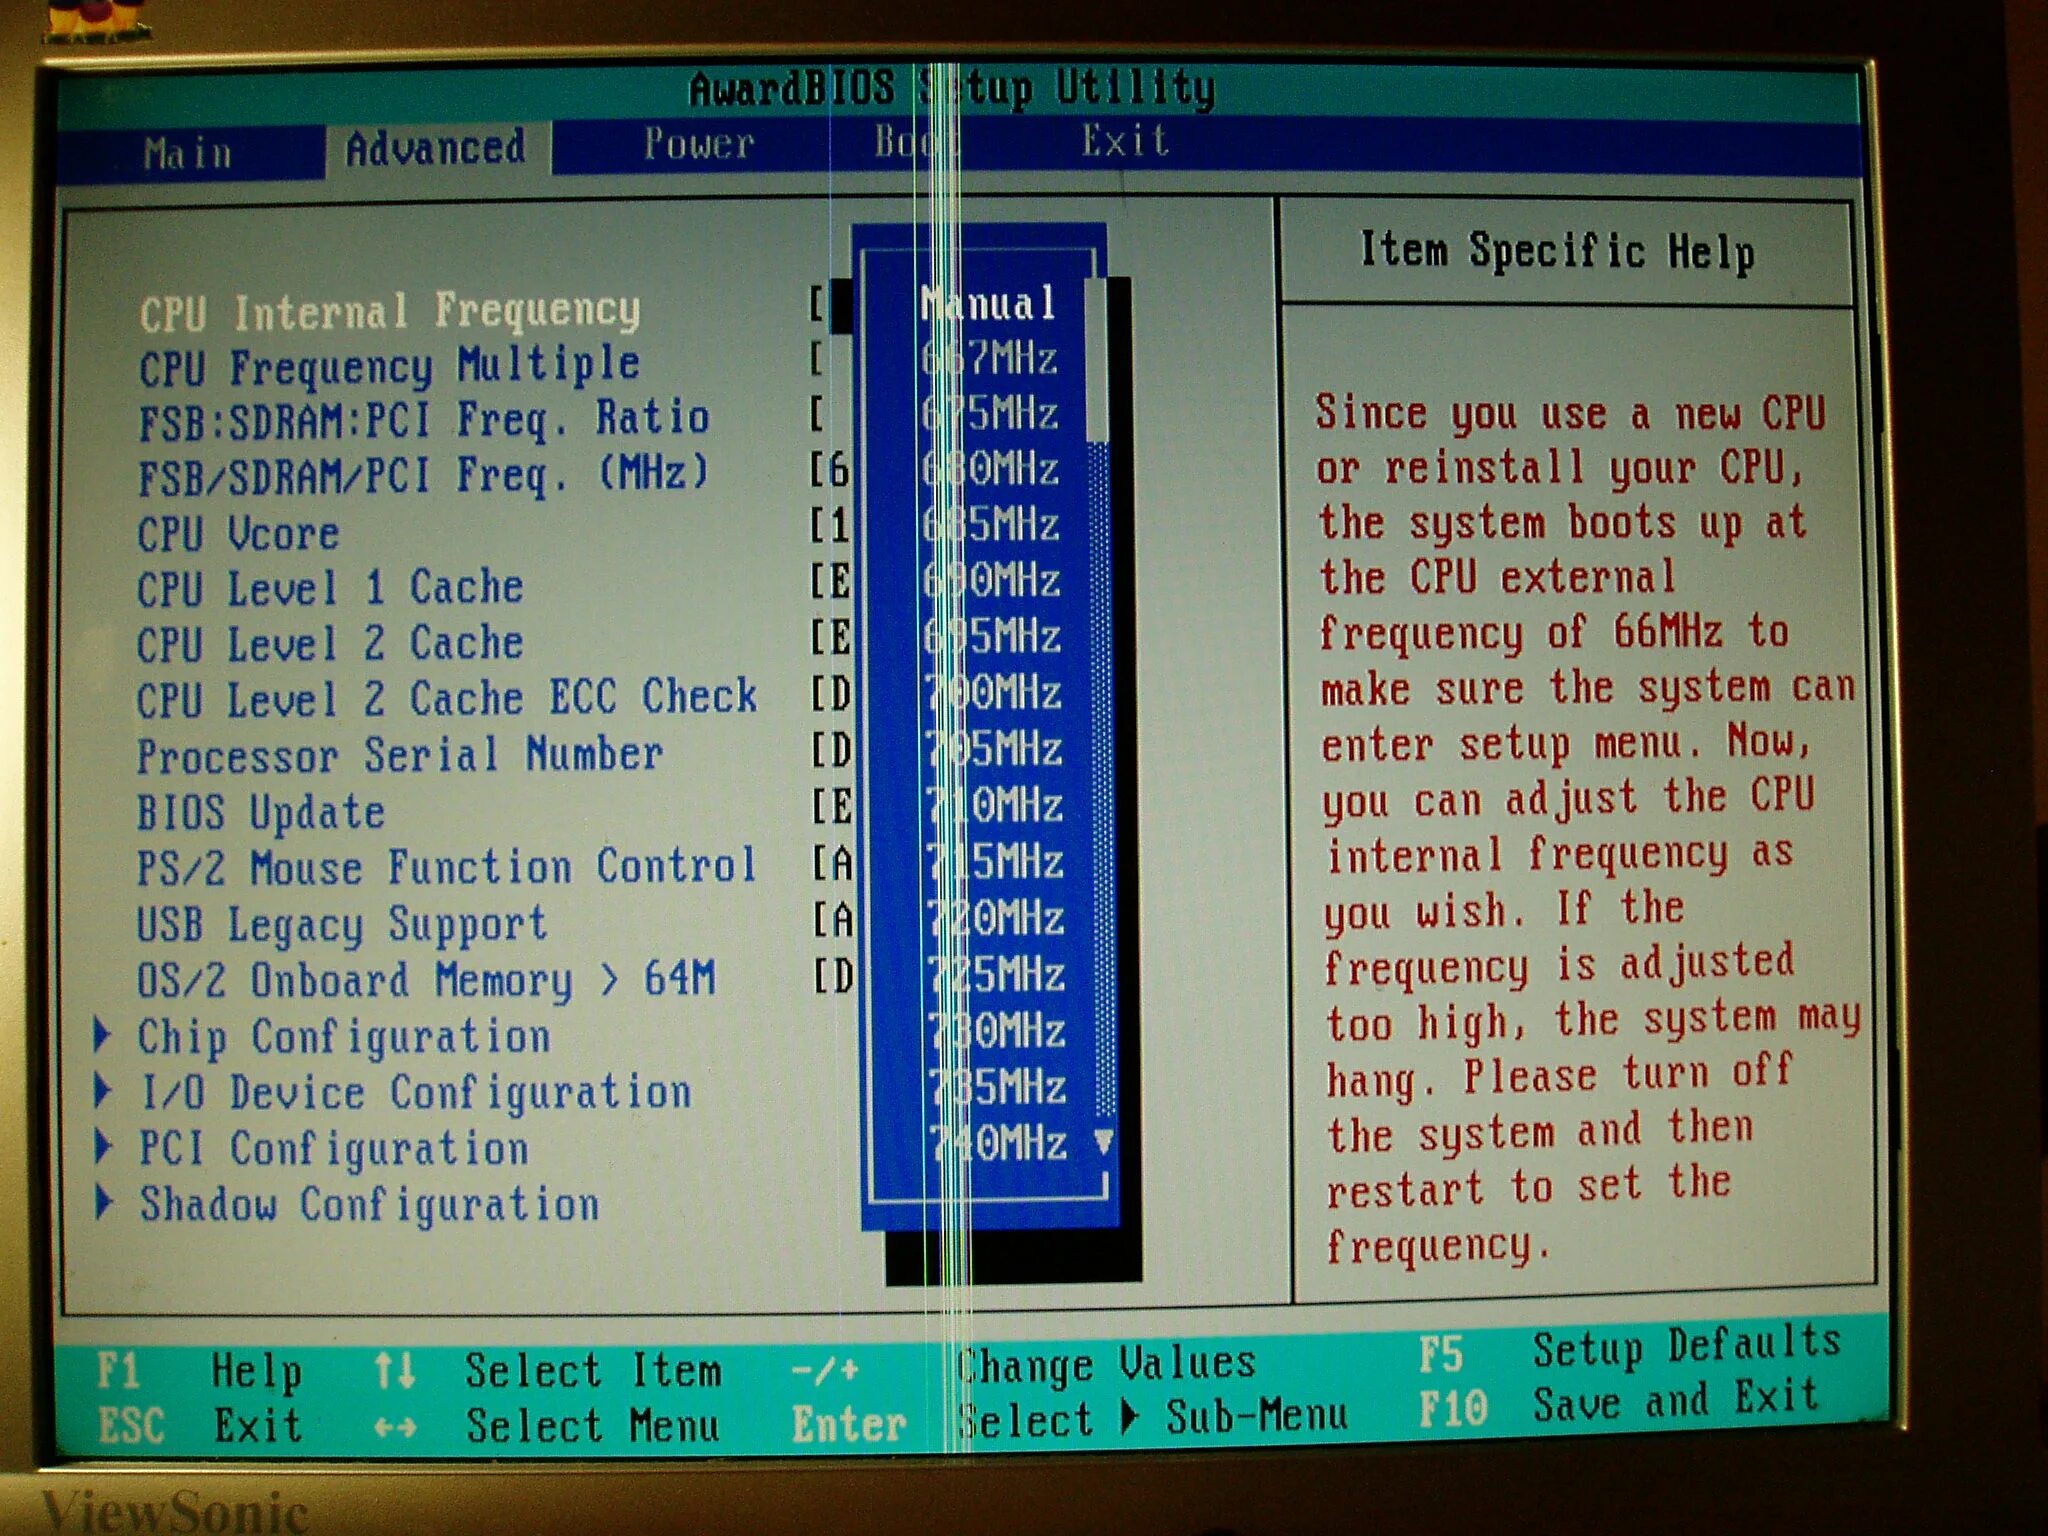Select FSB/SDRAM/PCI Freq. (MHz) setting
This screenshot has width=2048, height=1536.
point(424,475)
